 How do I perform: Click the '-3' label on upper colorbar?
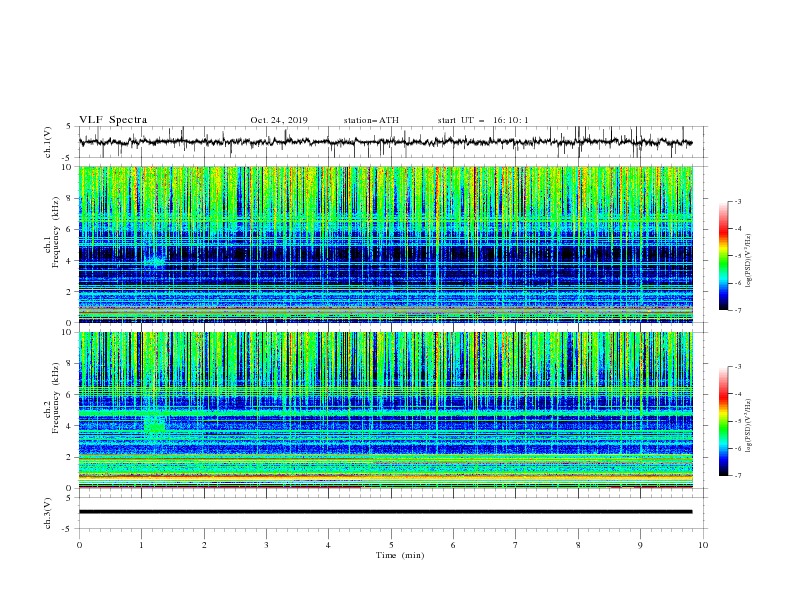coord(738,201)
